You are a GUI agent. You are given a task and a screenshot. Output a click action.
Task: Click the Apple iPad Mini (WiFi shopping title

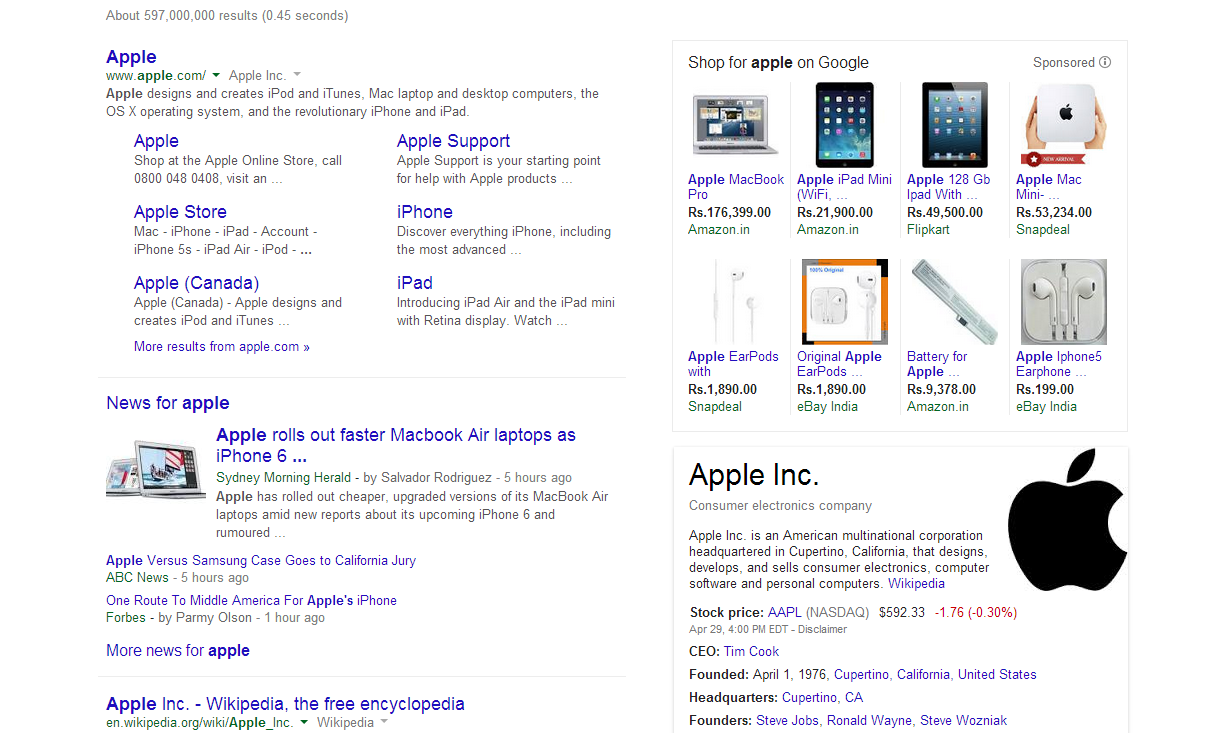click(845, 187)
